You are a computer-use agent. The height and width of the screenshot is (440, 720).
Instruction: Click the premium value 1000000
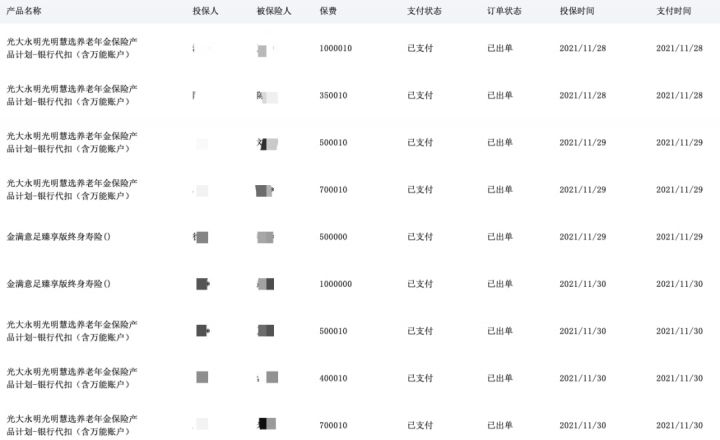[x=336, y=284]
